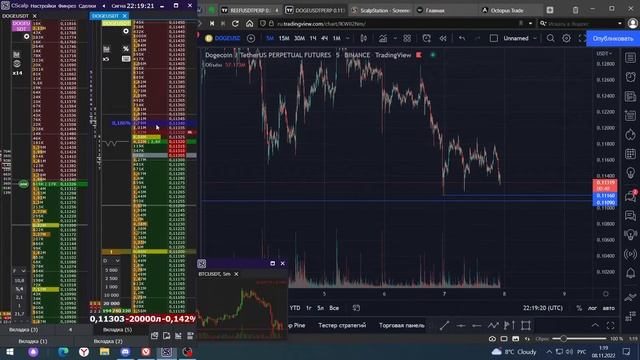The height and width of the screenshot is (360, 640).
Task: Open Discord from taskbar
Action: tap(125, 351)
